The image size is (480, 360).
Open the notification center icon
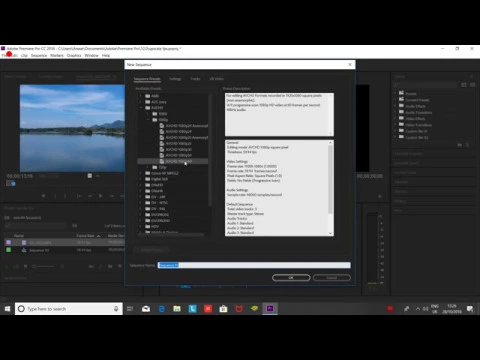pyautogui.click(x=470, y=309)
